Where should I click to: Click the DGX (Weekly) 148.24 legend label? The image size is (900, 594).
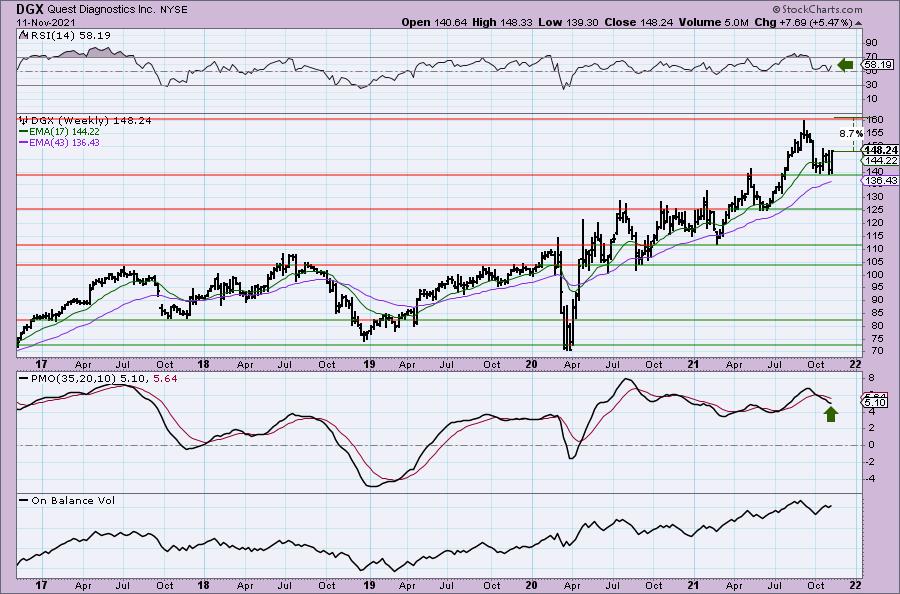[x=91, y=121]
